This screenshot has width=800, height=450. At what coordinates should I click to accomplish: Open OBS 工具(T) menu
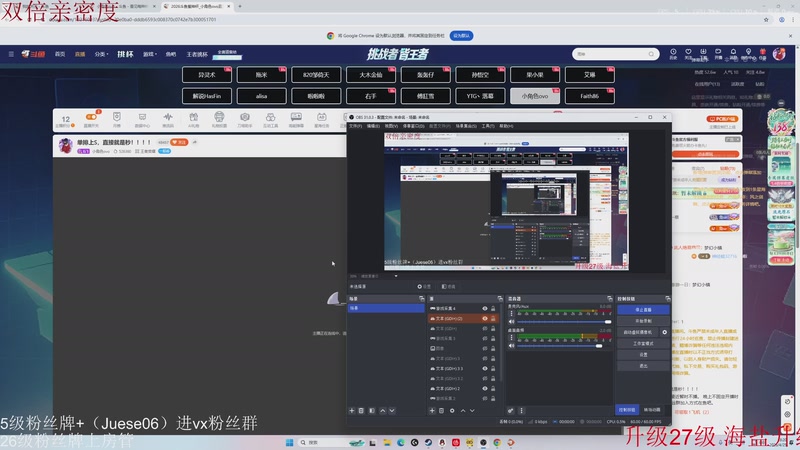click(488, 126)
